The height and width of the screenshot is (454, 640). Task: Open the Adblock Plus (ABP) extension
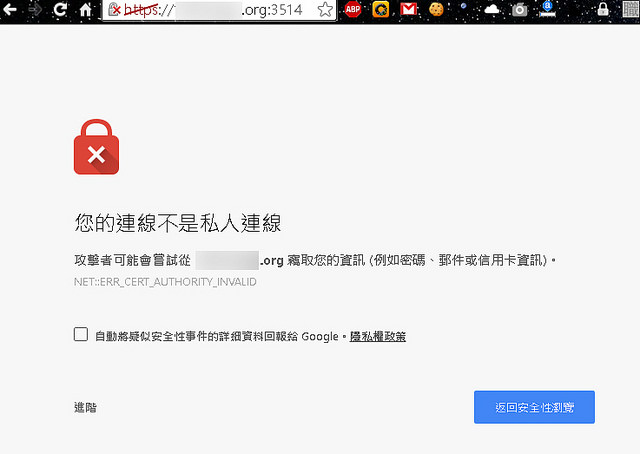click(x=353, y=10)
